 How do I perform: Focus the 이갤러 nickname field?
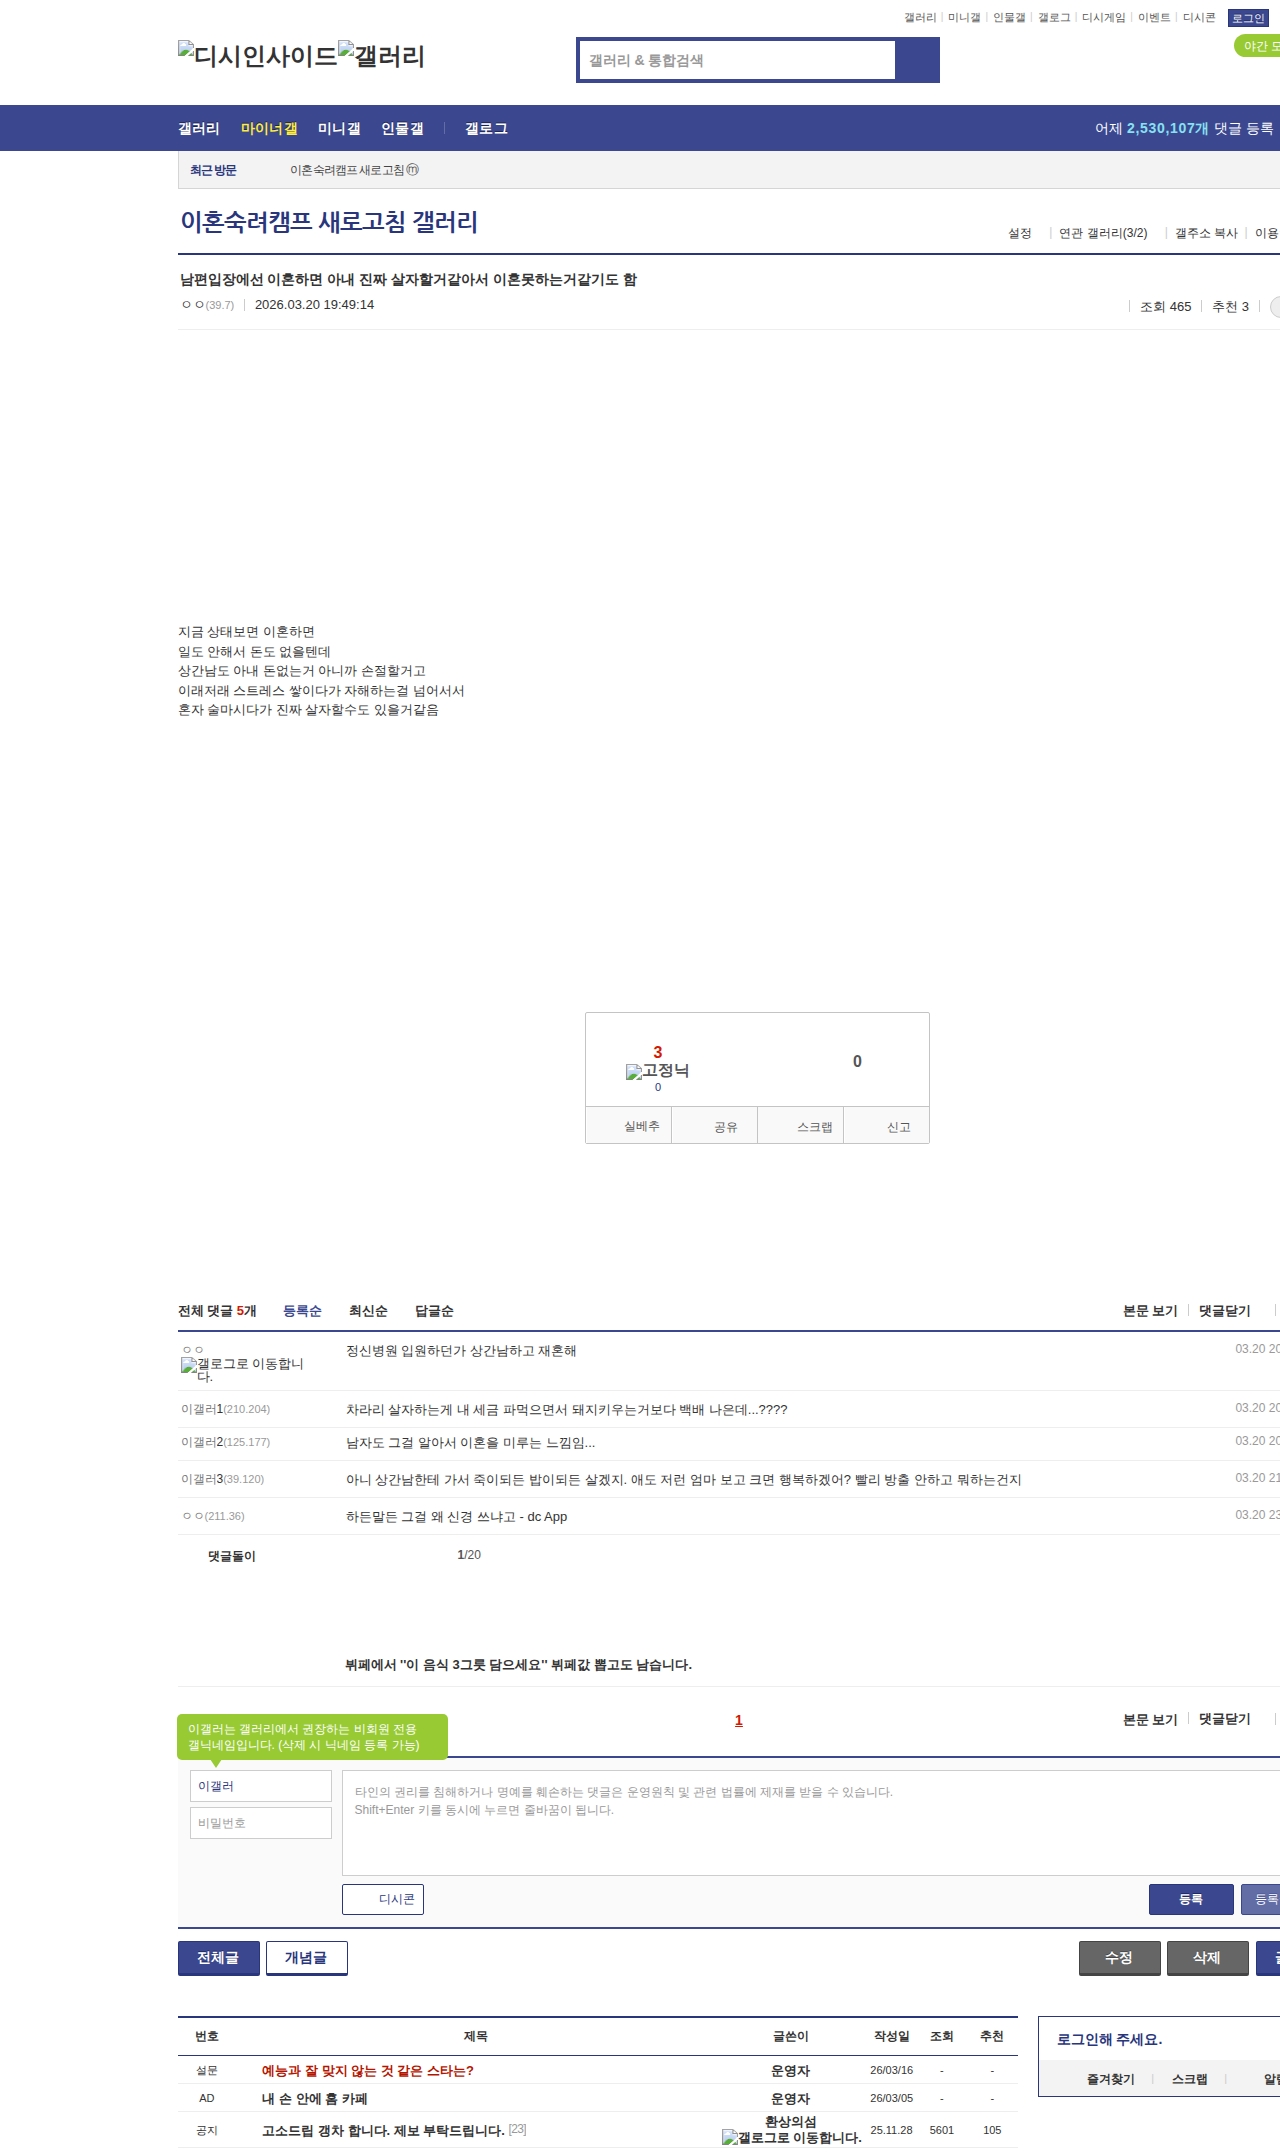[261, 1786]
